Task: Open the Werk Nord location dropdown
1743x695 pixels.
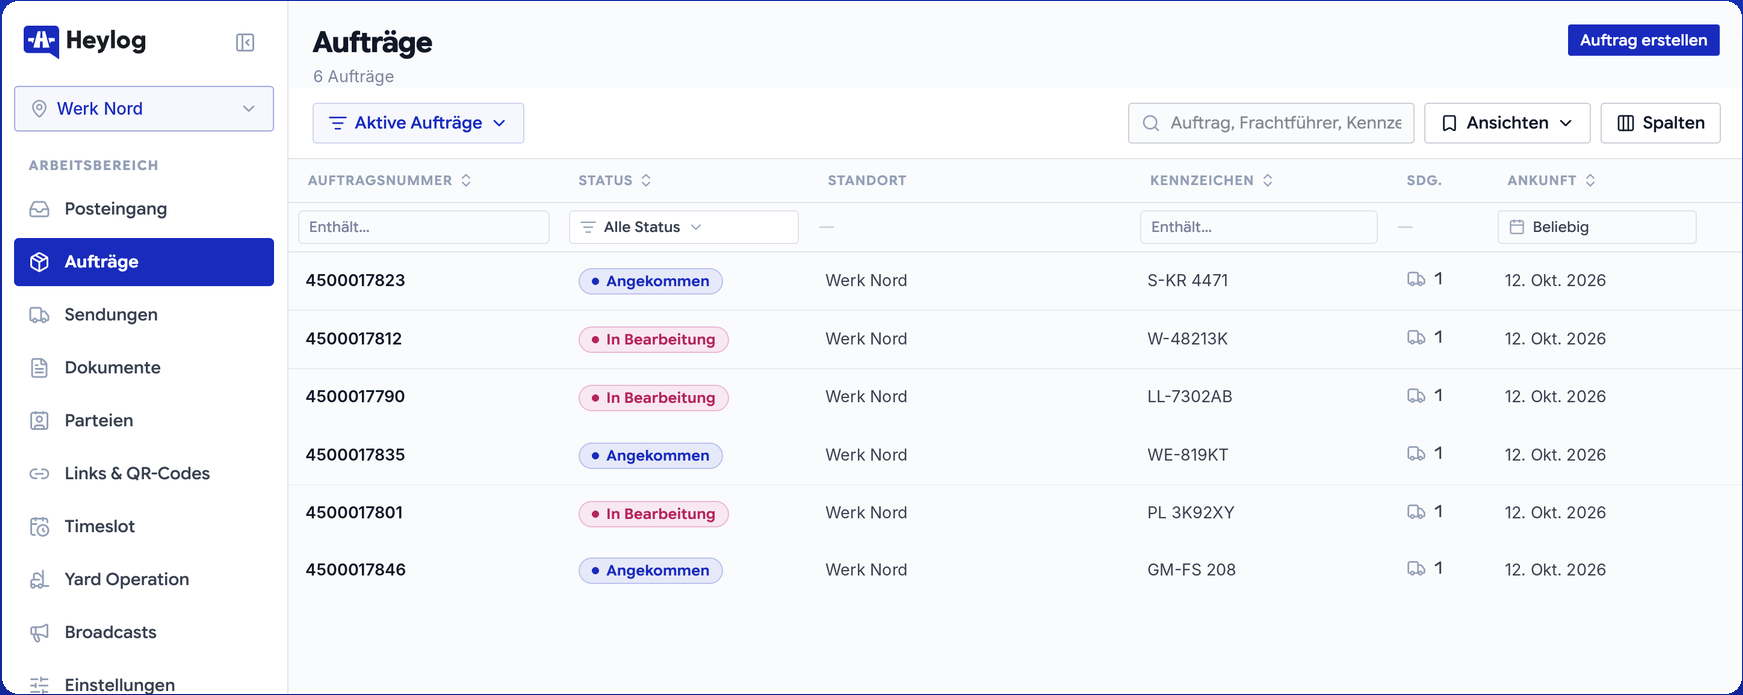Action: (144, 109)
